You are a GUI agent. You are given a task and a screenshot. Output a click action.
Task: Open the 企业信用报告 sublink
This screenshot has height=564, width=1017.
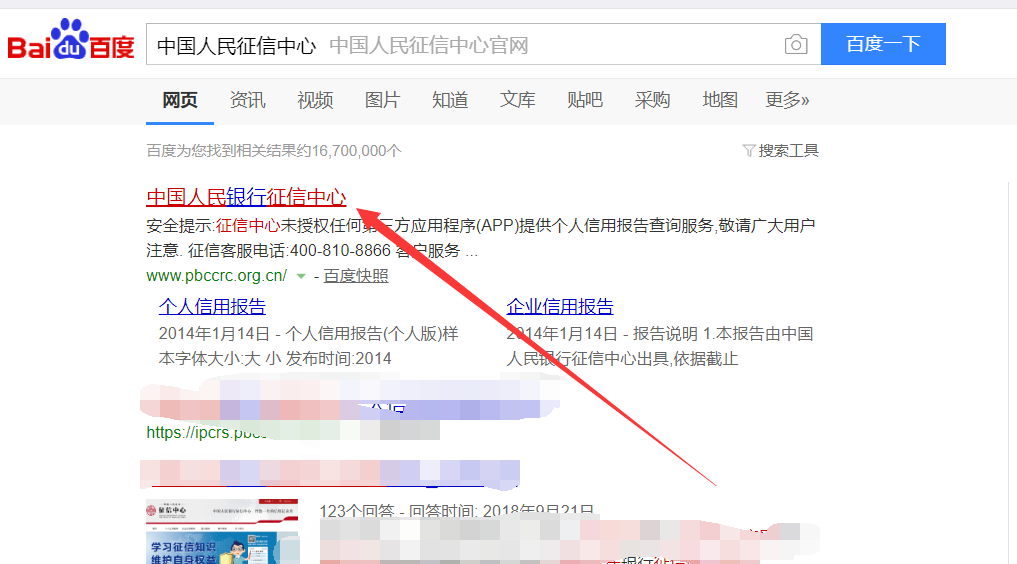pos(560,307)
